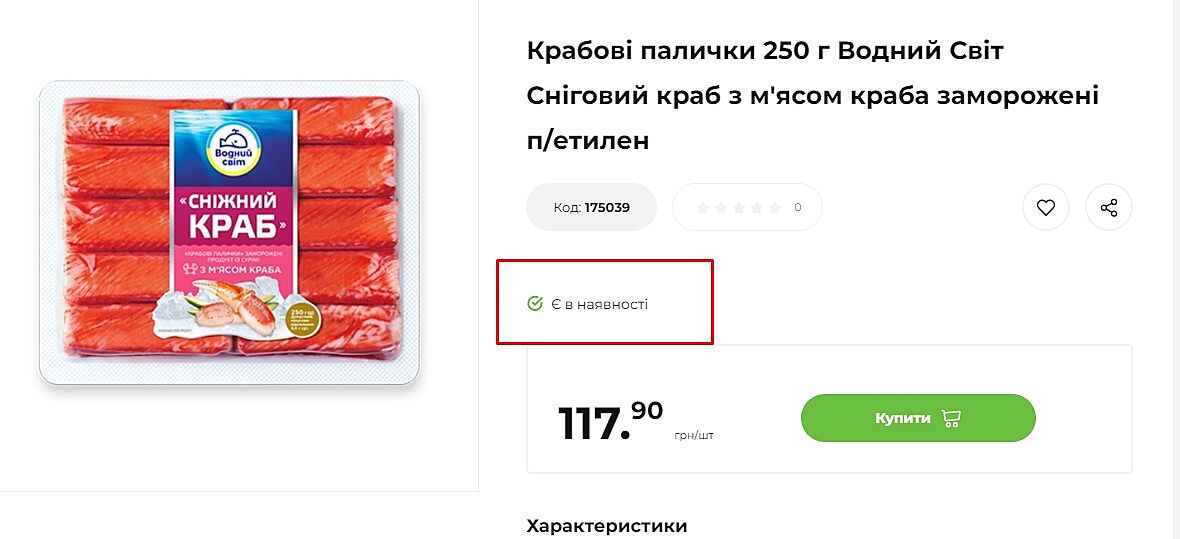The image size is (1180, 539).
Task: Click the price 117.90
Action: [x=609, y=421]
